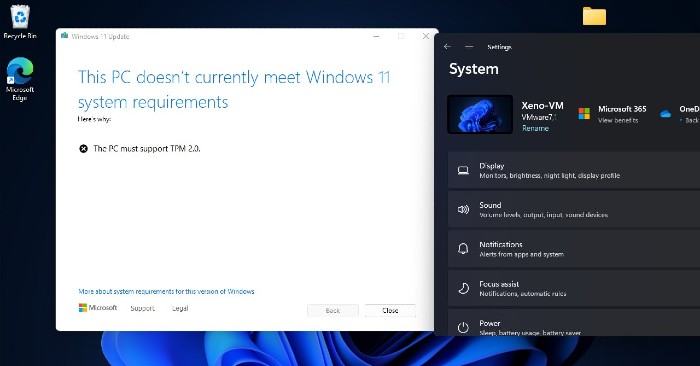Image resolution: width=700 pixels, height=366 pixels.
Task: Open Display settings row
Action: pyautogui.click(x=574, y=170)
